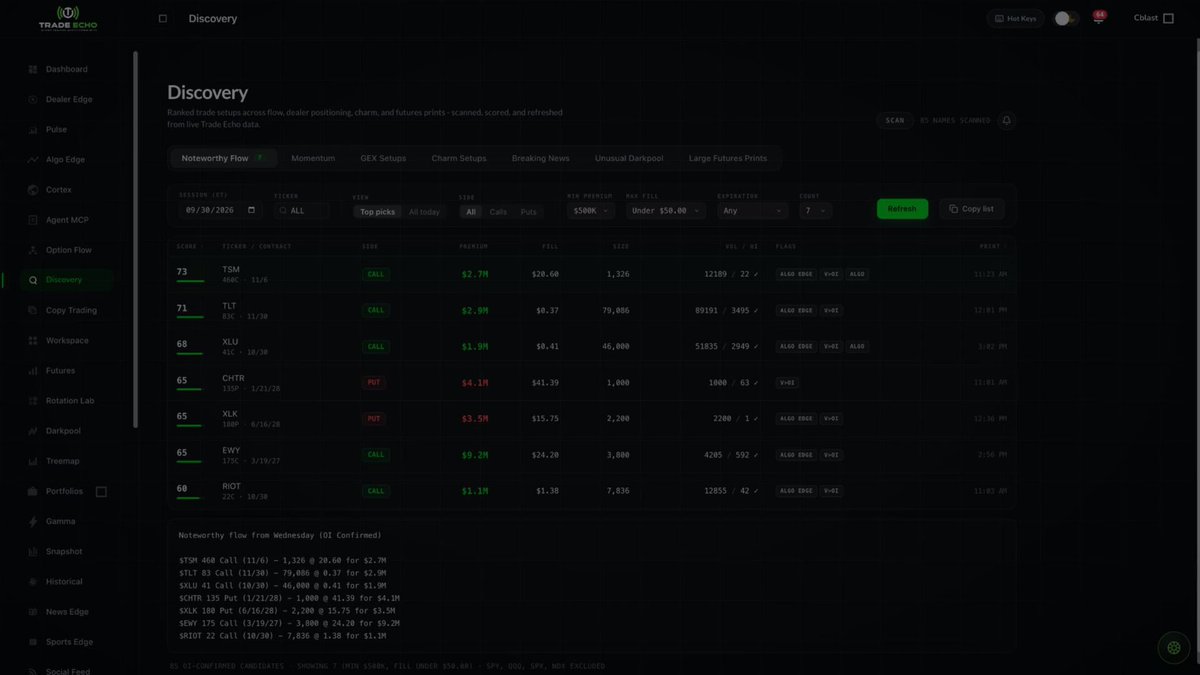Click the Discovery magnifier icon in sidebar
Screen dimensions: 1200x675
click(x=34, y=281)
